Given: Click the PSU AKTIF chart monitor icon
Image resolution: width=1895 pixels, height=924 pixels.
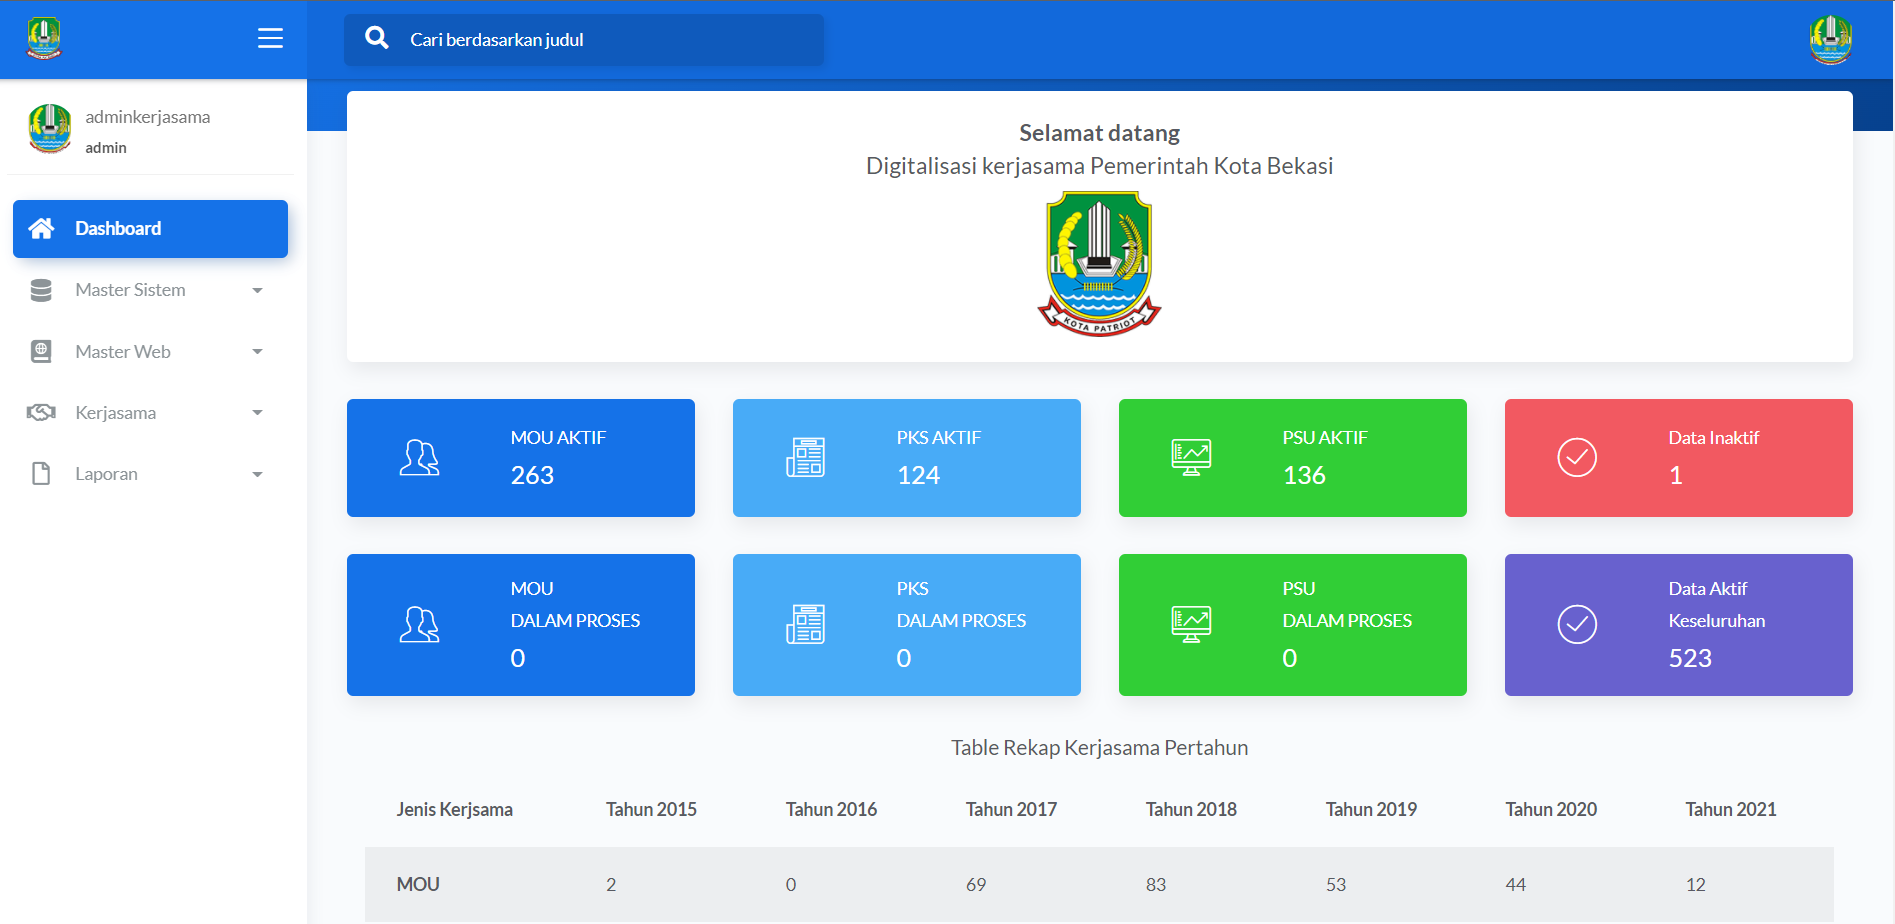Looking at the screenshot, I should [x=1191, y=458].
